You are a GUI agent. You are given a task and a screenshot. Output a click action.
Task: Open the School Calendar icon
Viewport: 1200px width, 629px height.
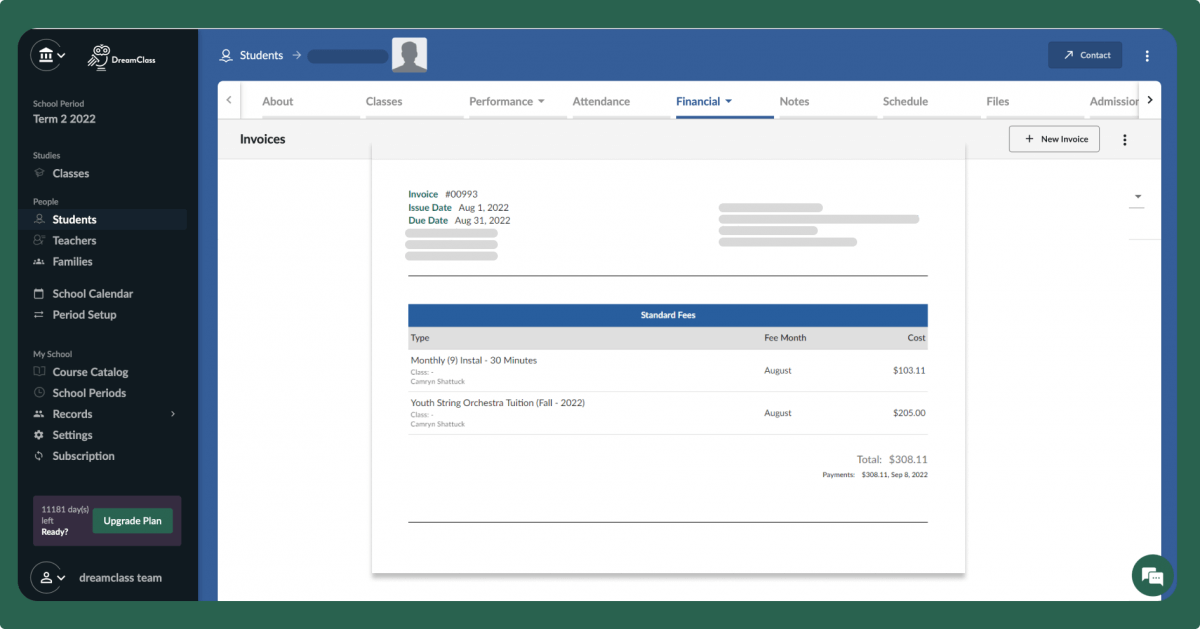37,293
